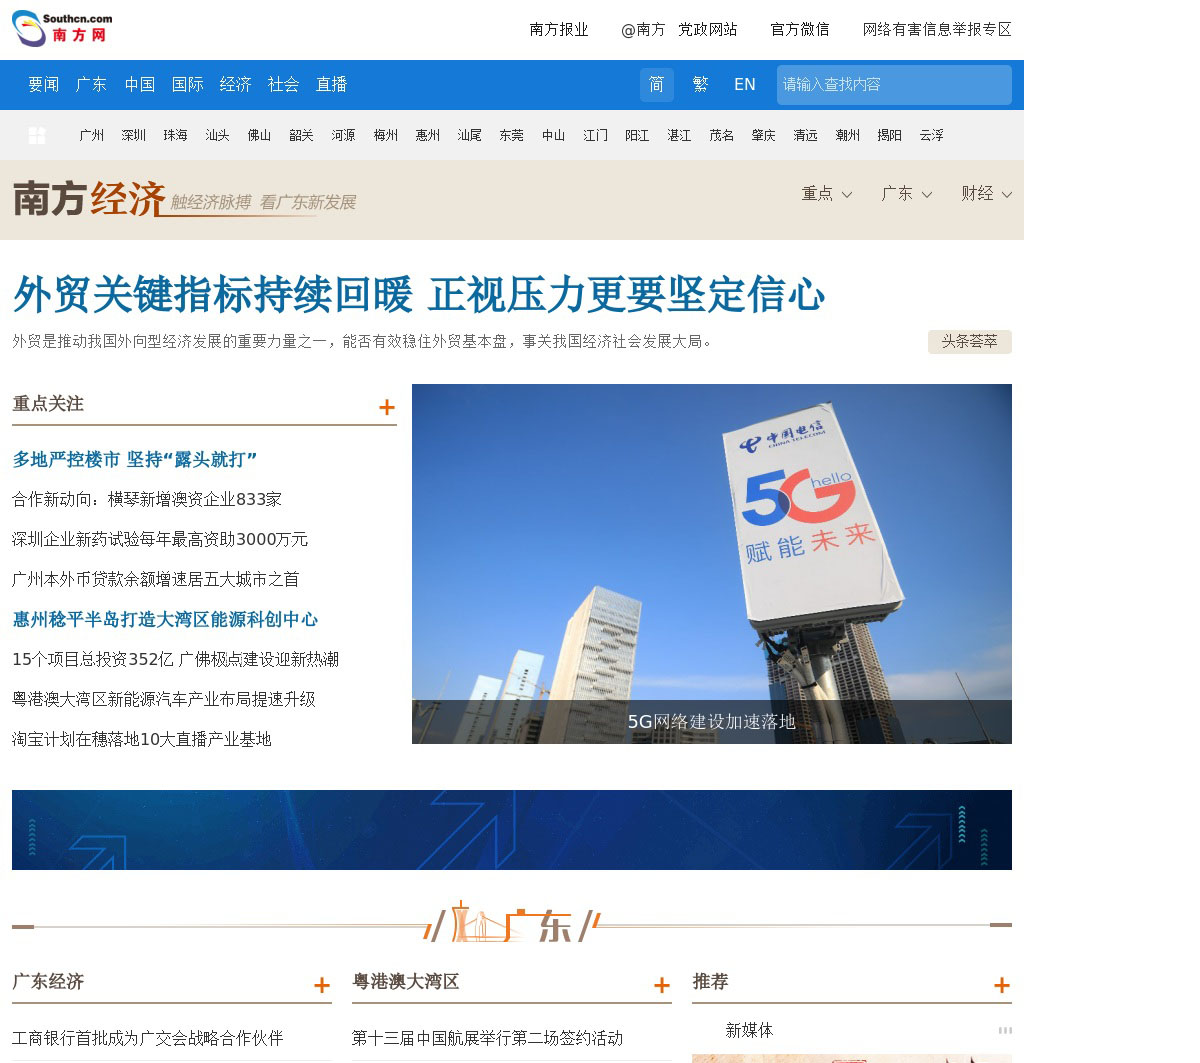This screenshot has height=1063, width=1200.
Task: Select 广州 city link
Action: (x=92, y=135)
